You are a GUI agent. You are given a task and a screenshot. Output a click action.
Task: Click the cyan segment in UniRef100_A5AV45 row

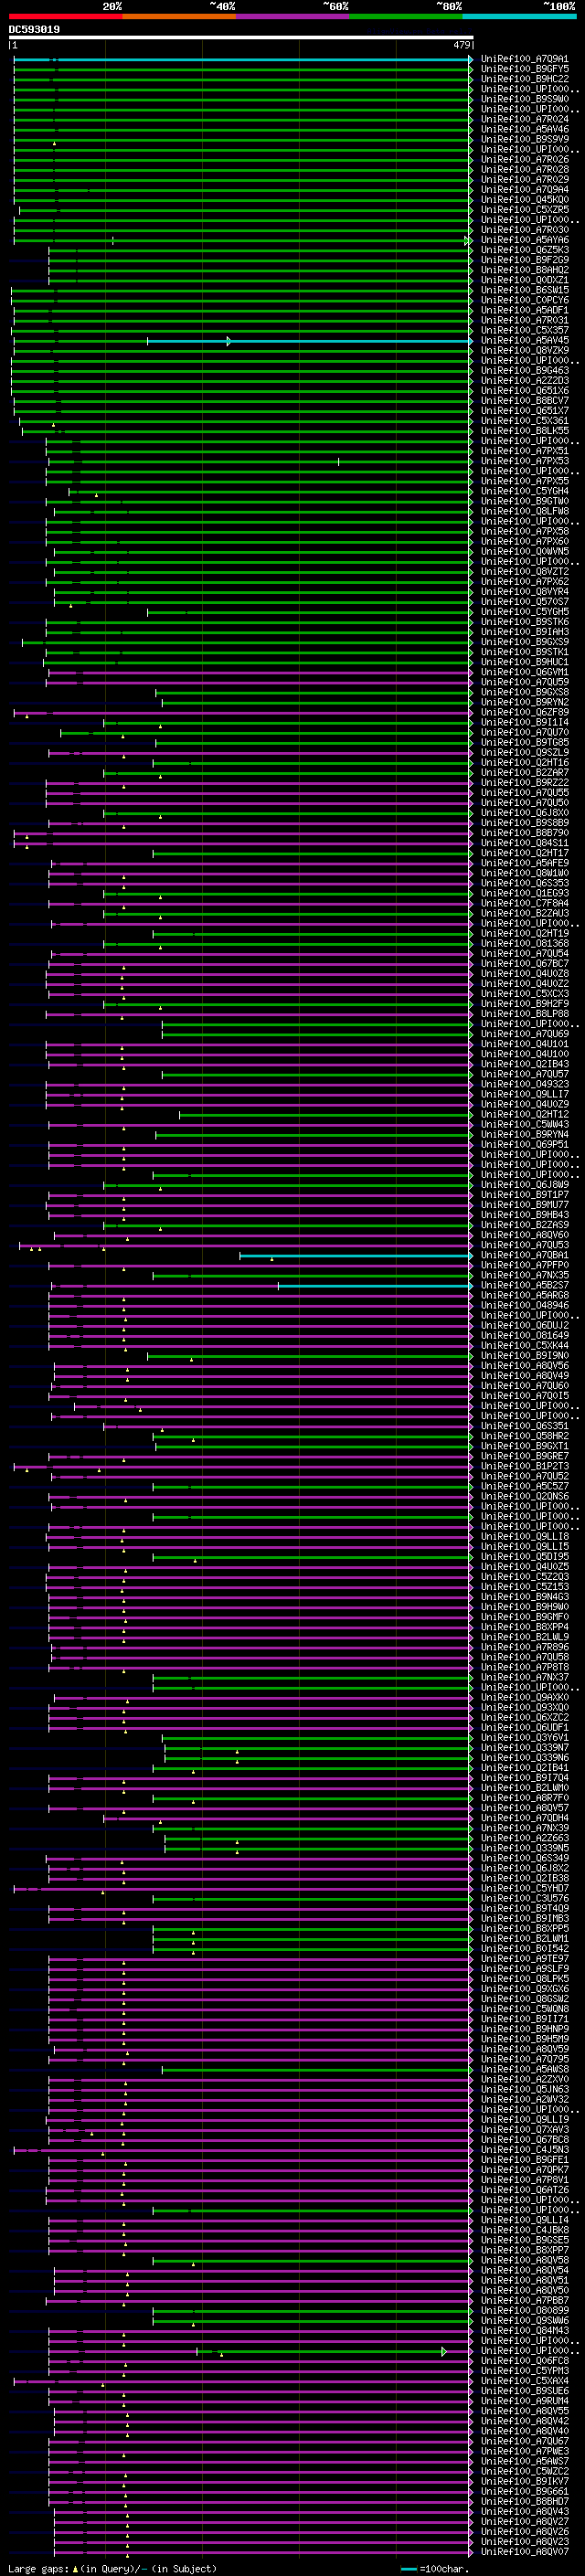tap(309, 341)
